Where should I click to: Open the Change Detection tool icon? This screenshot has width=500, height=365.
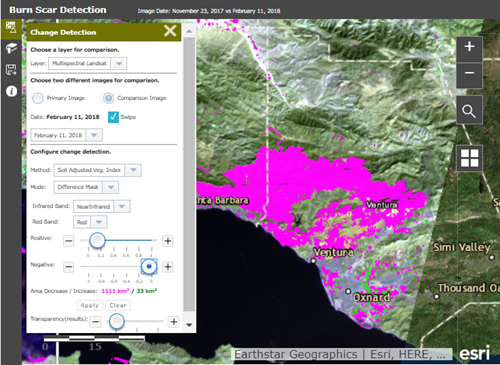click(x=11, y=28)
